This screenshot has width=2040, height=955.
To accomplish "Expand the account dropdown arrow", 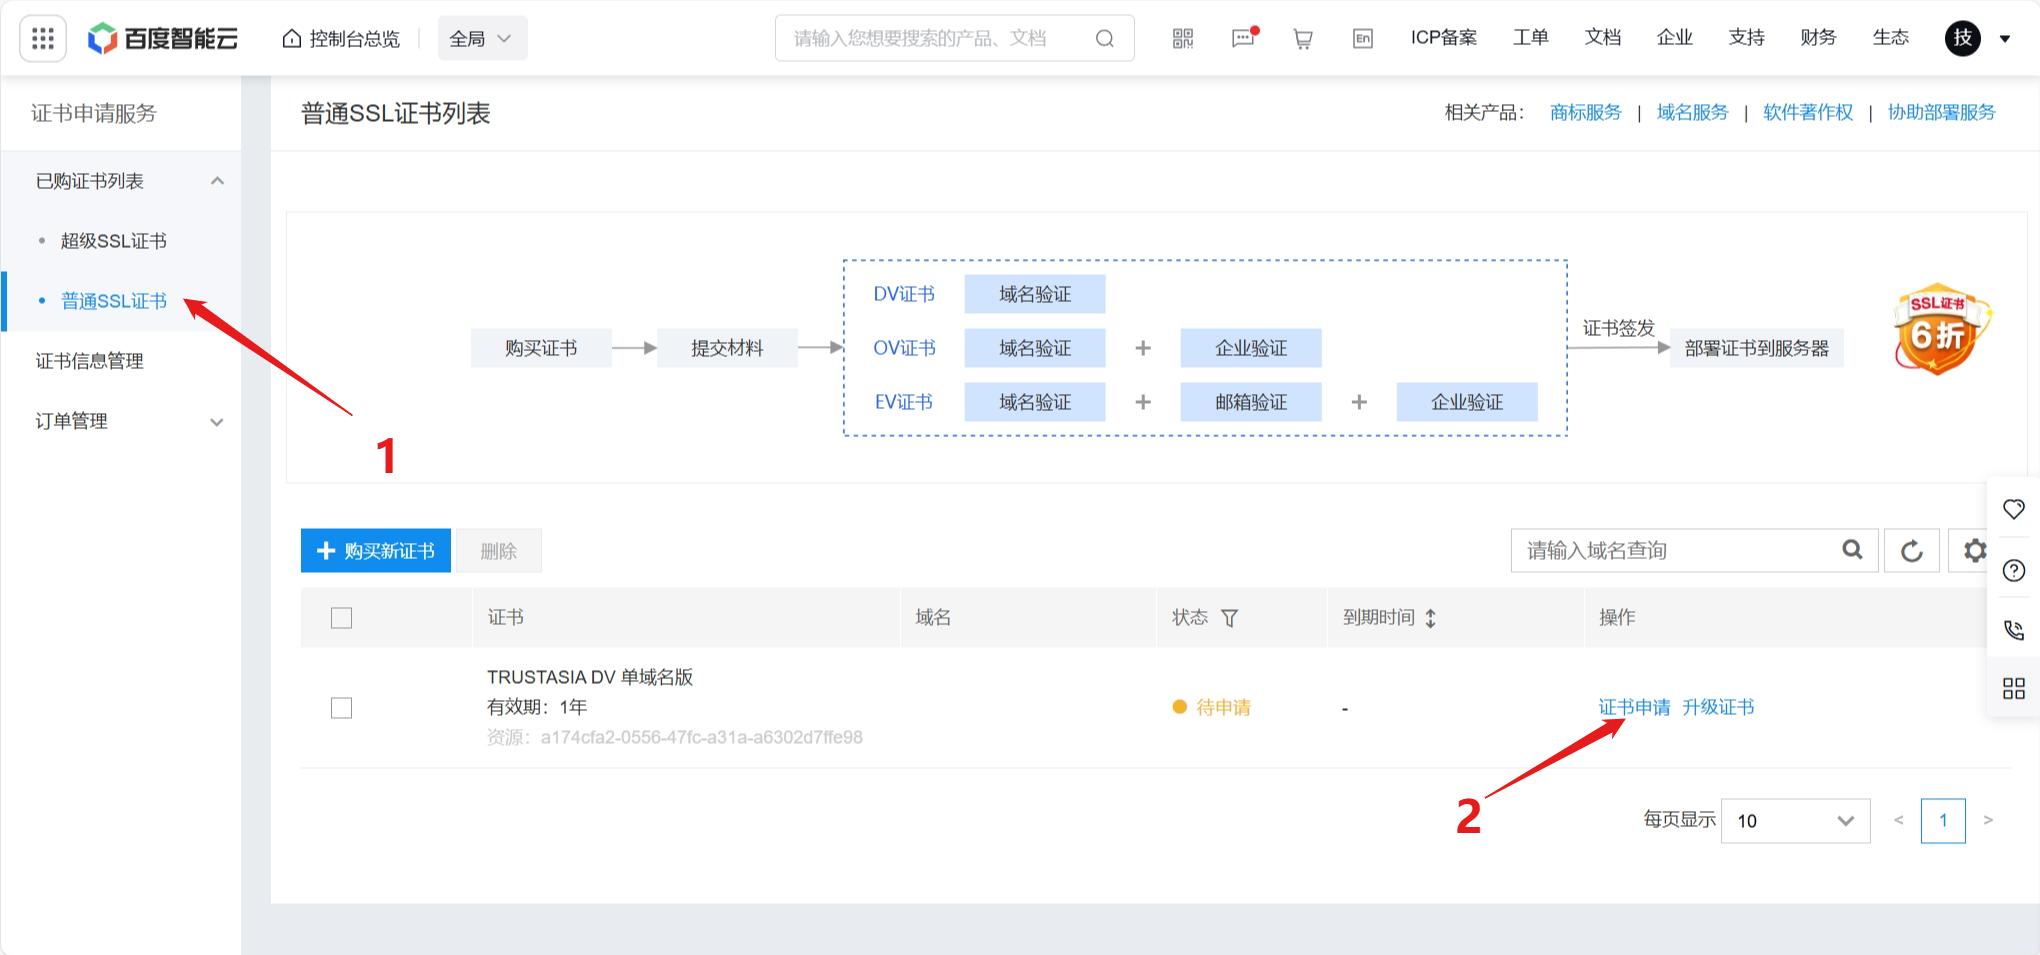I will pyautogui.click(x=2005, y=39).
